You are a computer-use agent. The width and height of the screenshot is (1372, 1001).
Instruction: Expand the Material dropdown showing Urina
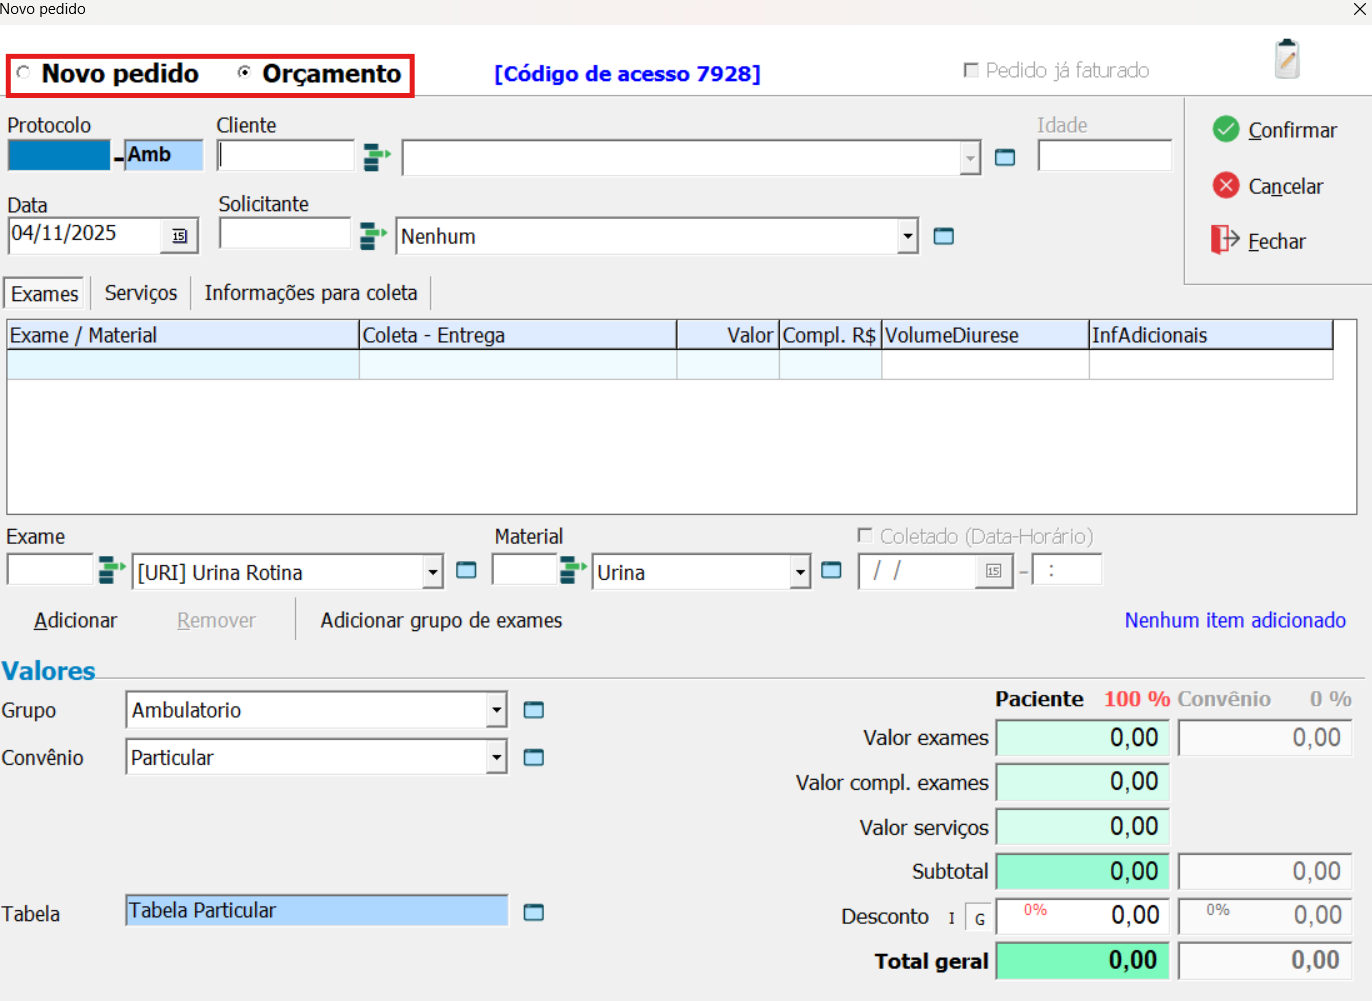[x=799, y=573]
